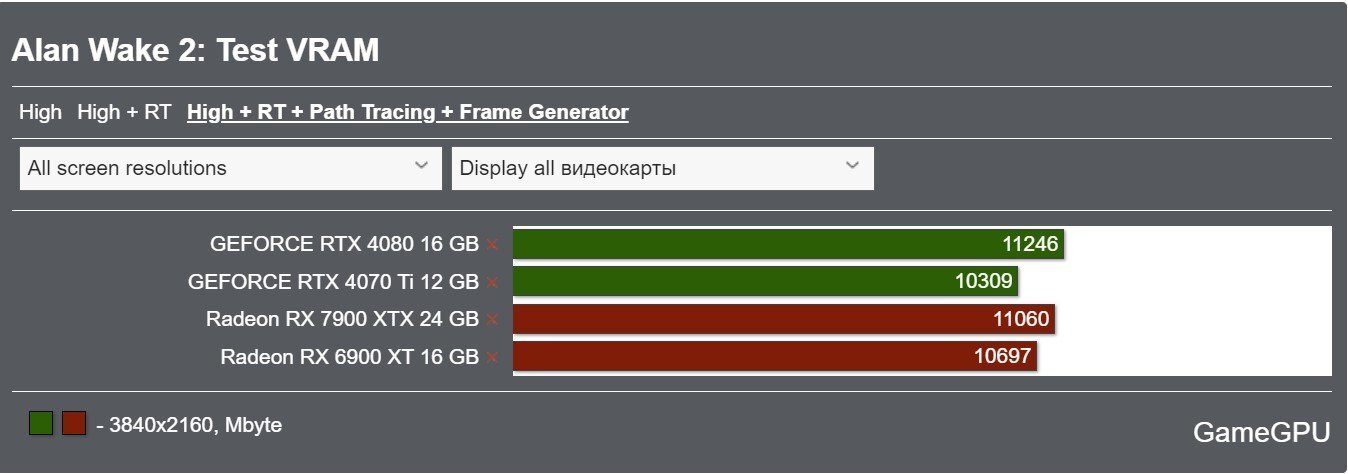Click the RTX 4070 Ti bar showing 10309
Screen dimensions: 1348x474
point(765,282)
